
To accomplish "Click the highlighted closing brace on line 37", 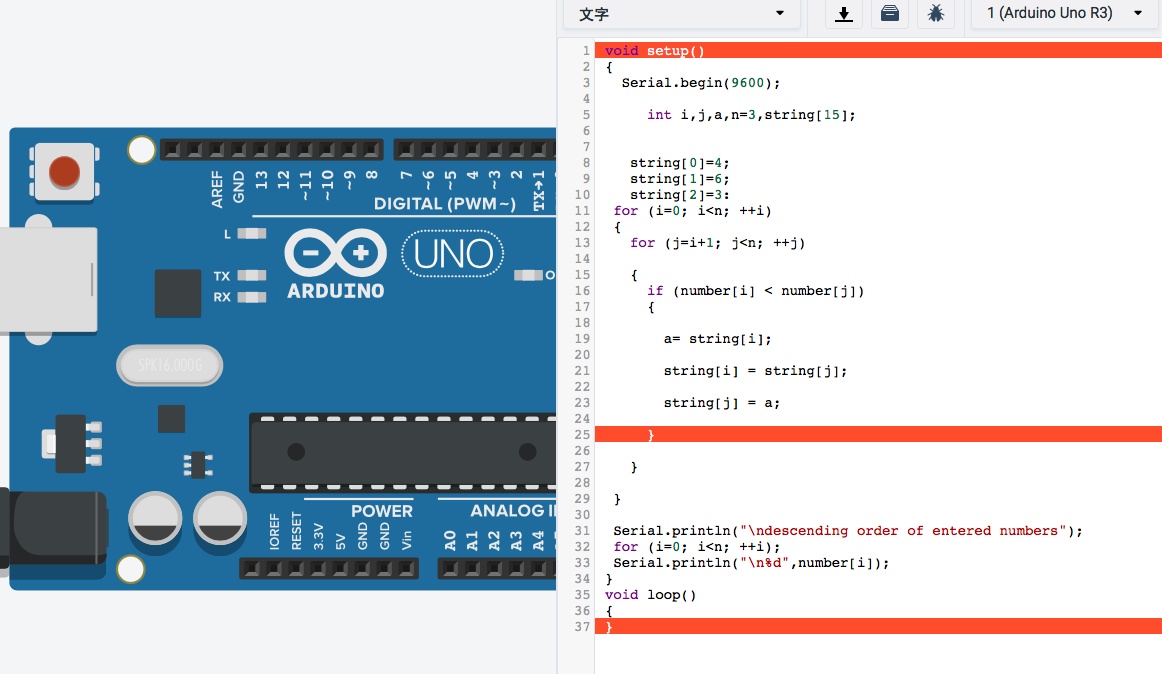I will coord(609,627).
